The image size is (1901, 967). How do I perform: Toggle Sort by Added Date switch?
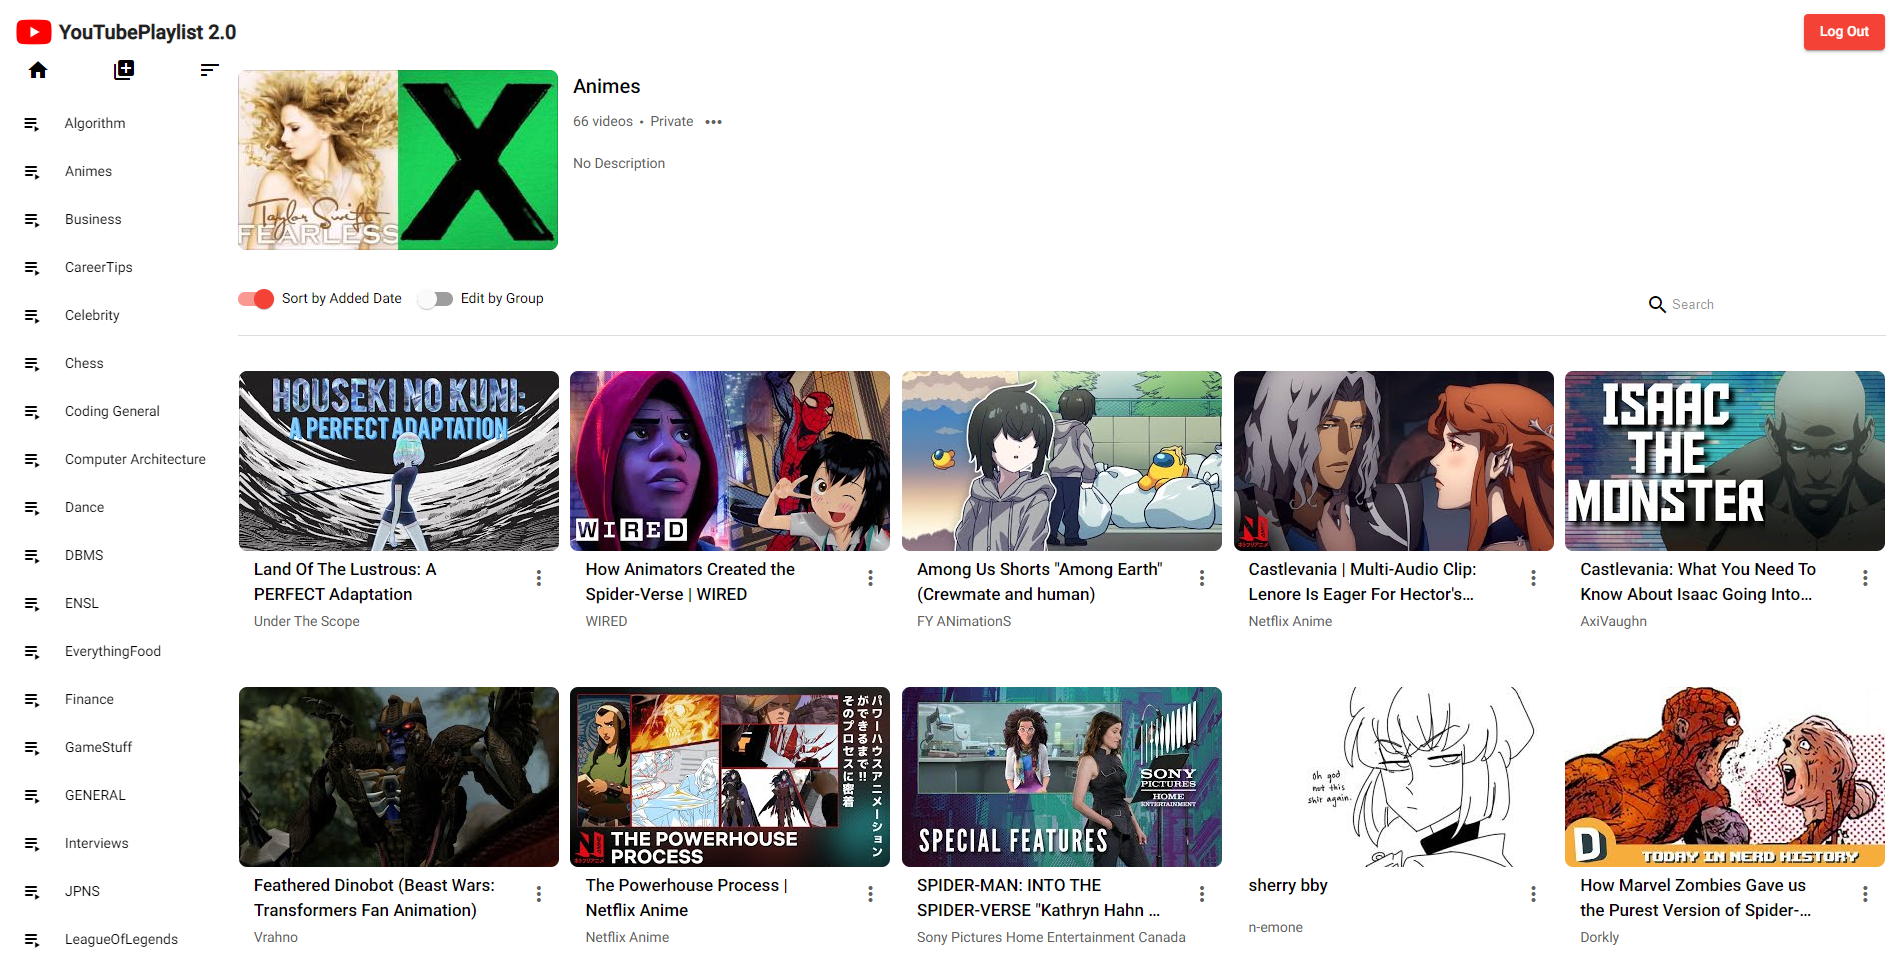[x=256, y=299]
